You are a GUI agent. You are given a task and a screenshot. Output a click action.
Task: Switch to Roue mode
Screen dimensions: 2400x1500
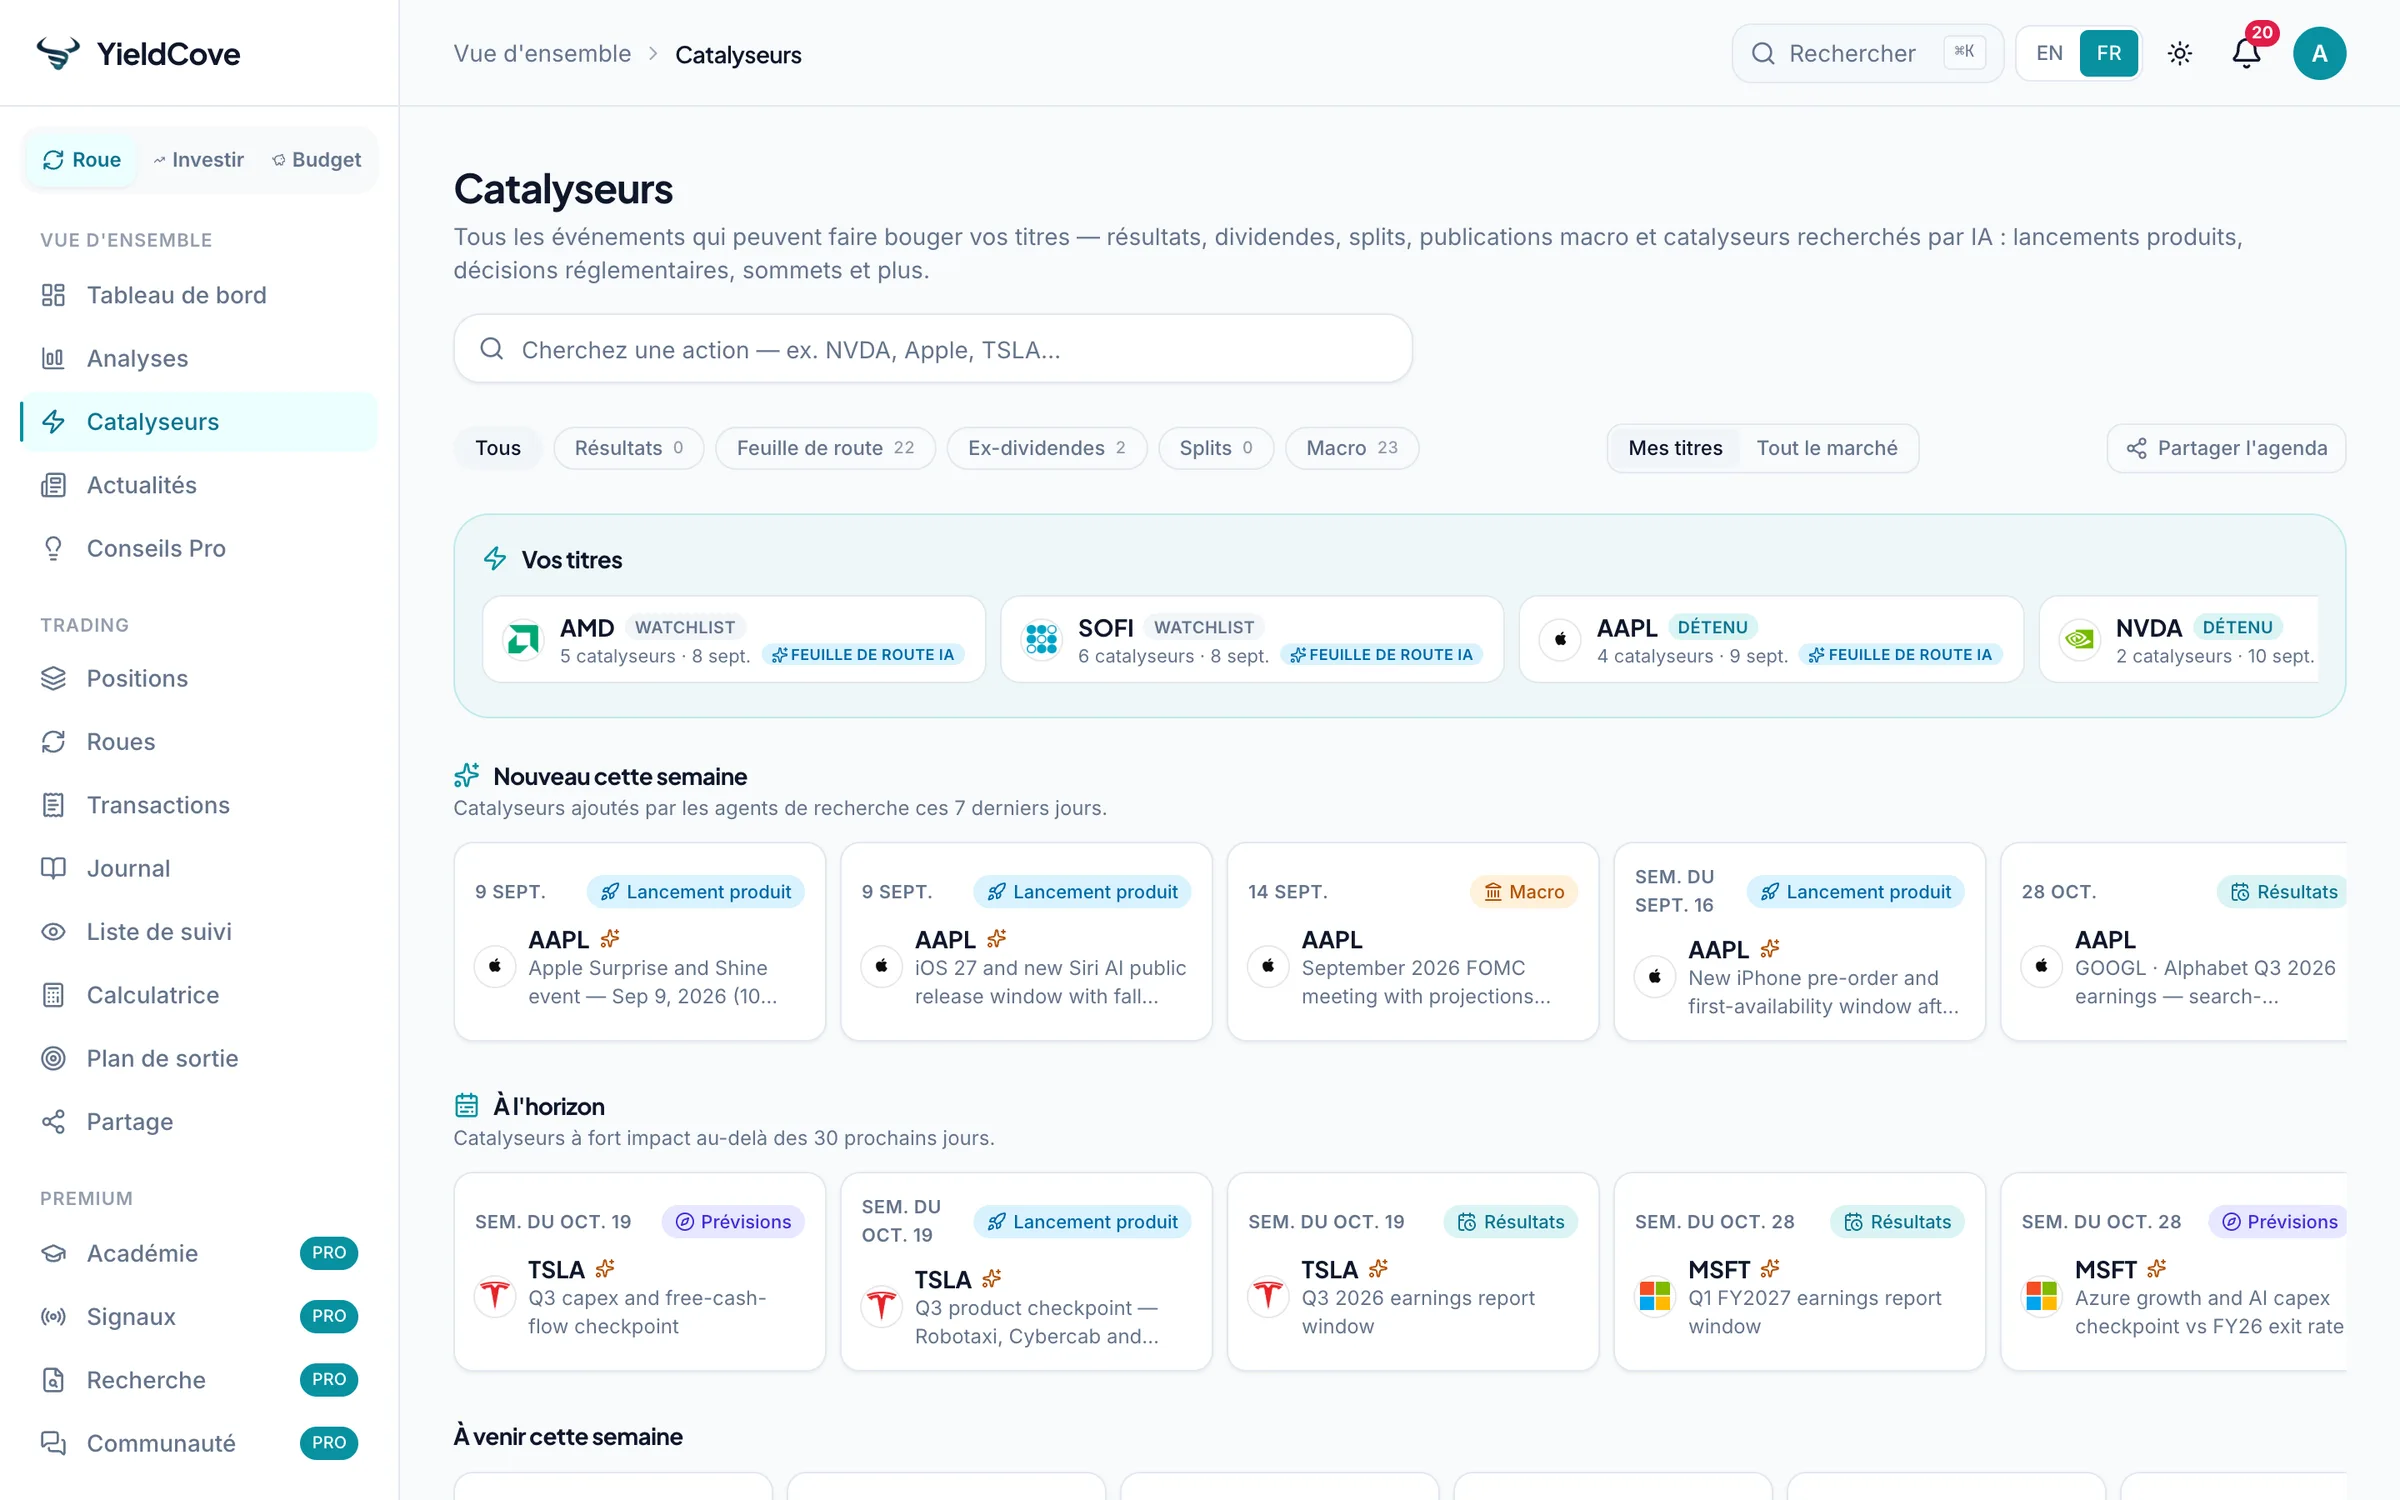(82, 160)
